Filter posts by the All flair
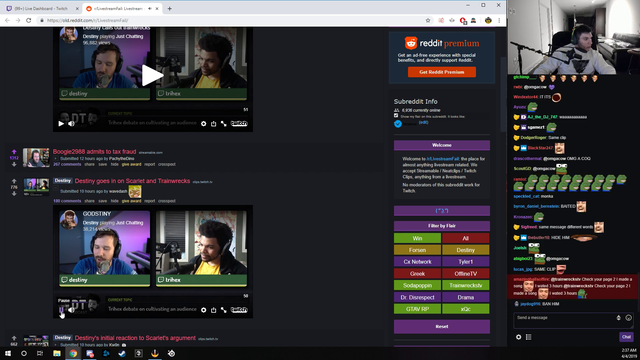 466,238
